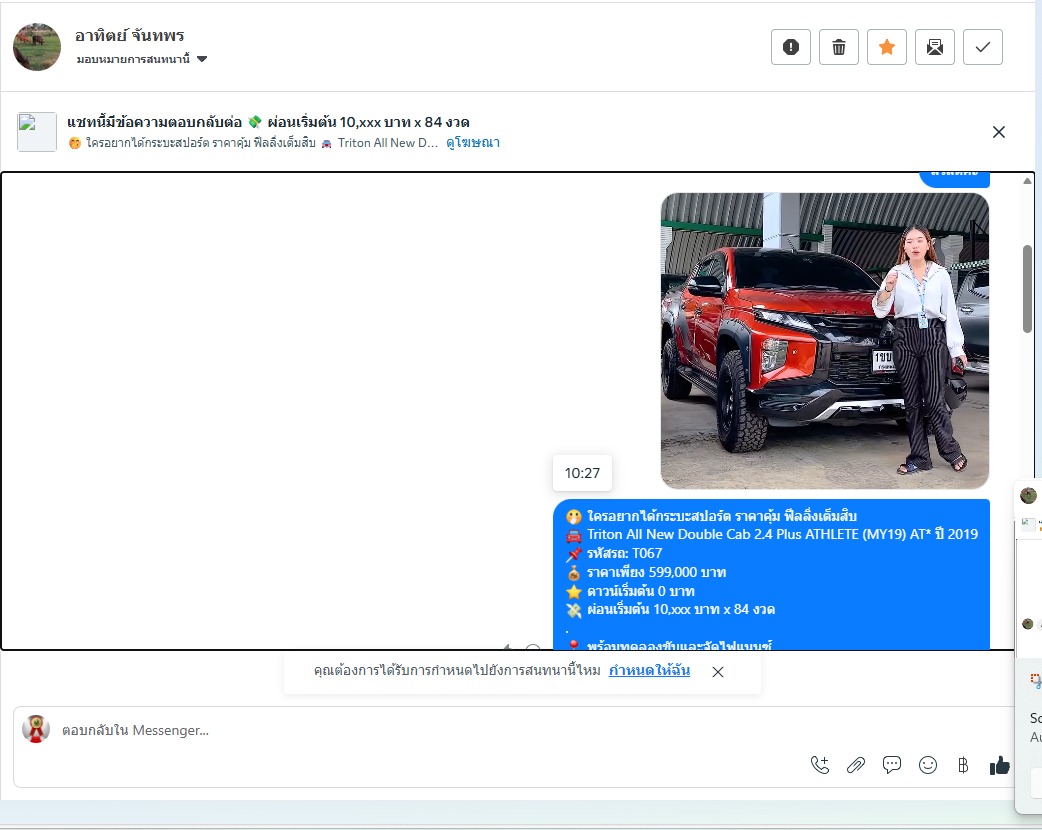Image resolution: width=1042 pixels, height=830 pixels.
Task: Open the red Triton truck video thumbnail
Action: click(x=824, y=341)
